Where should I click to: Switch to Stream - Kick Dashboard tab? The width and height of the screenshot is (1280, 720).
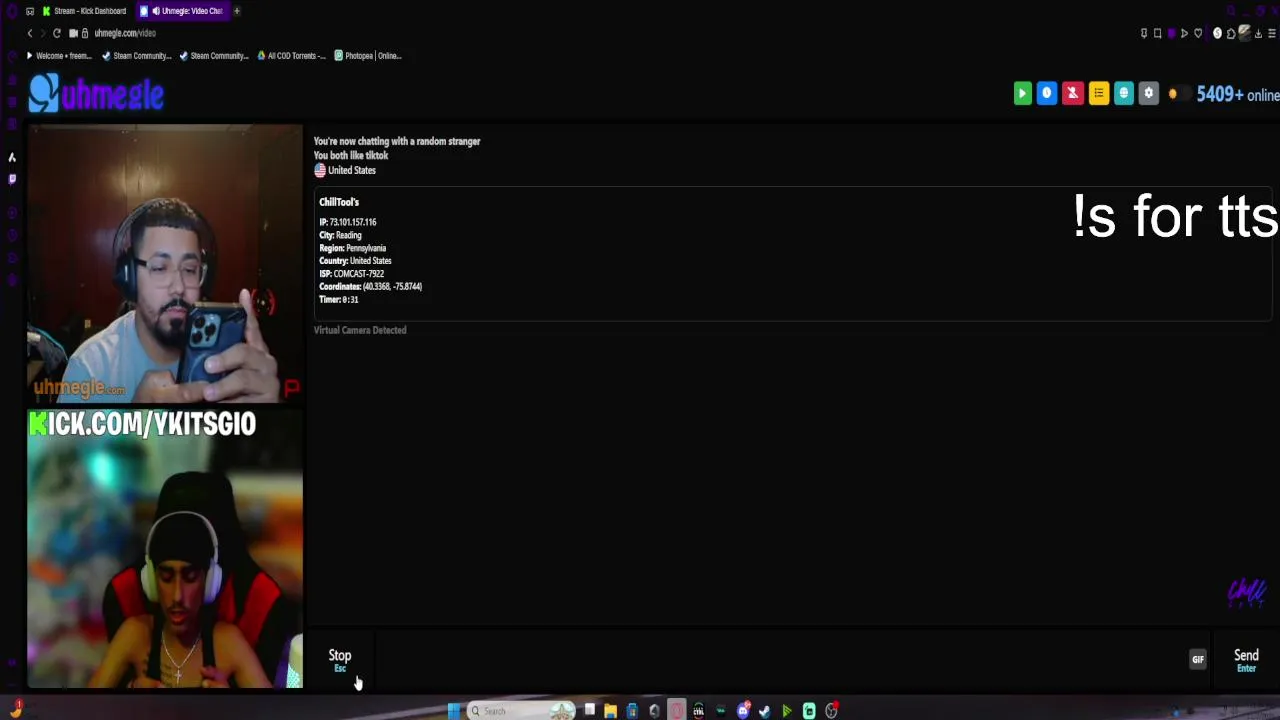[x=85, y=11]
